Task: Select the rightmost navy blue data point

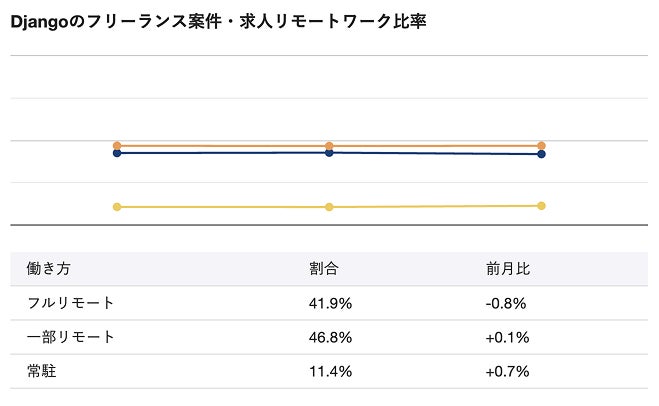Action: coord(541,154)
